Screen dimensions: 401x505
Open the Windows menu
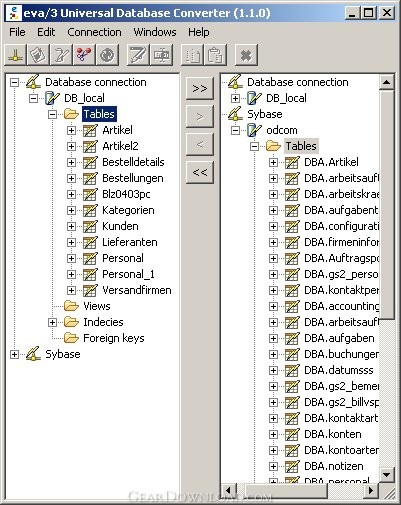click(x=155, y=32)
